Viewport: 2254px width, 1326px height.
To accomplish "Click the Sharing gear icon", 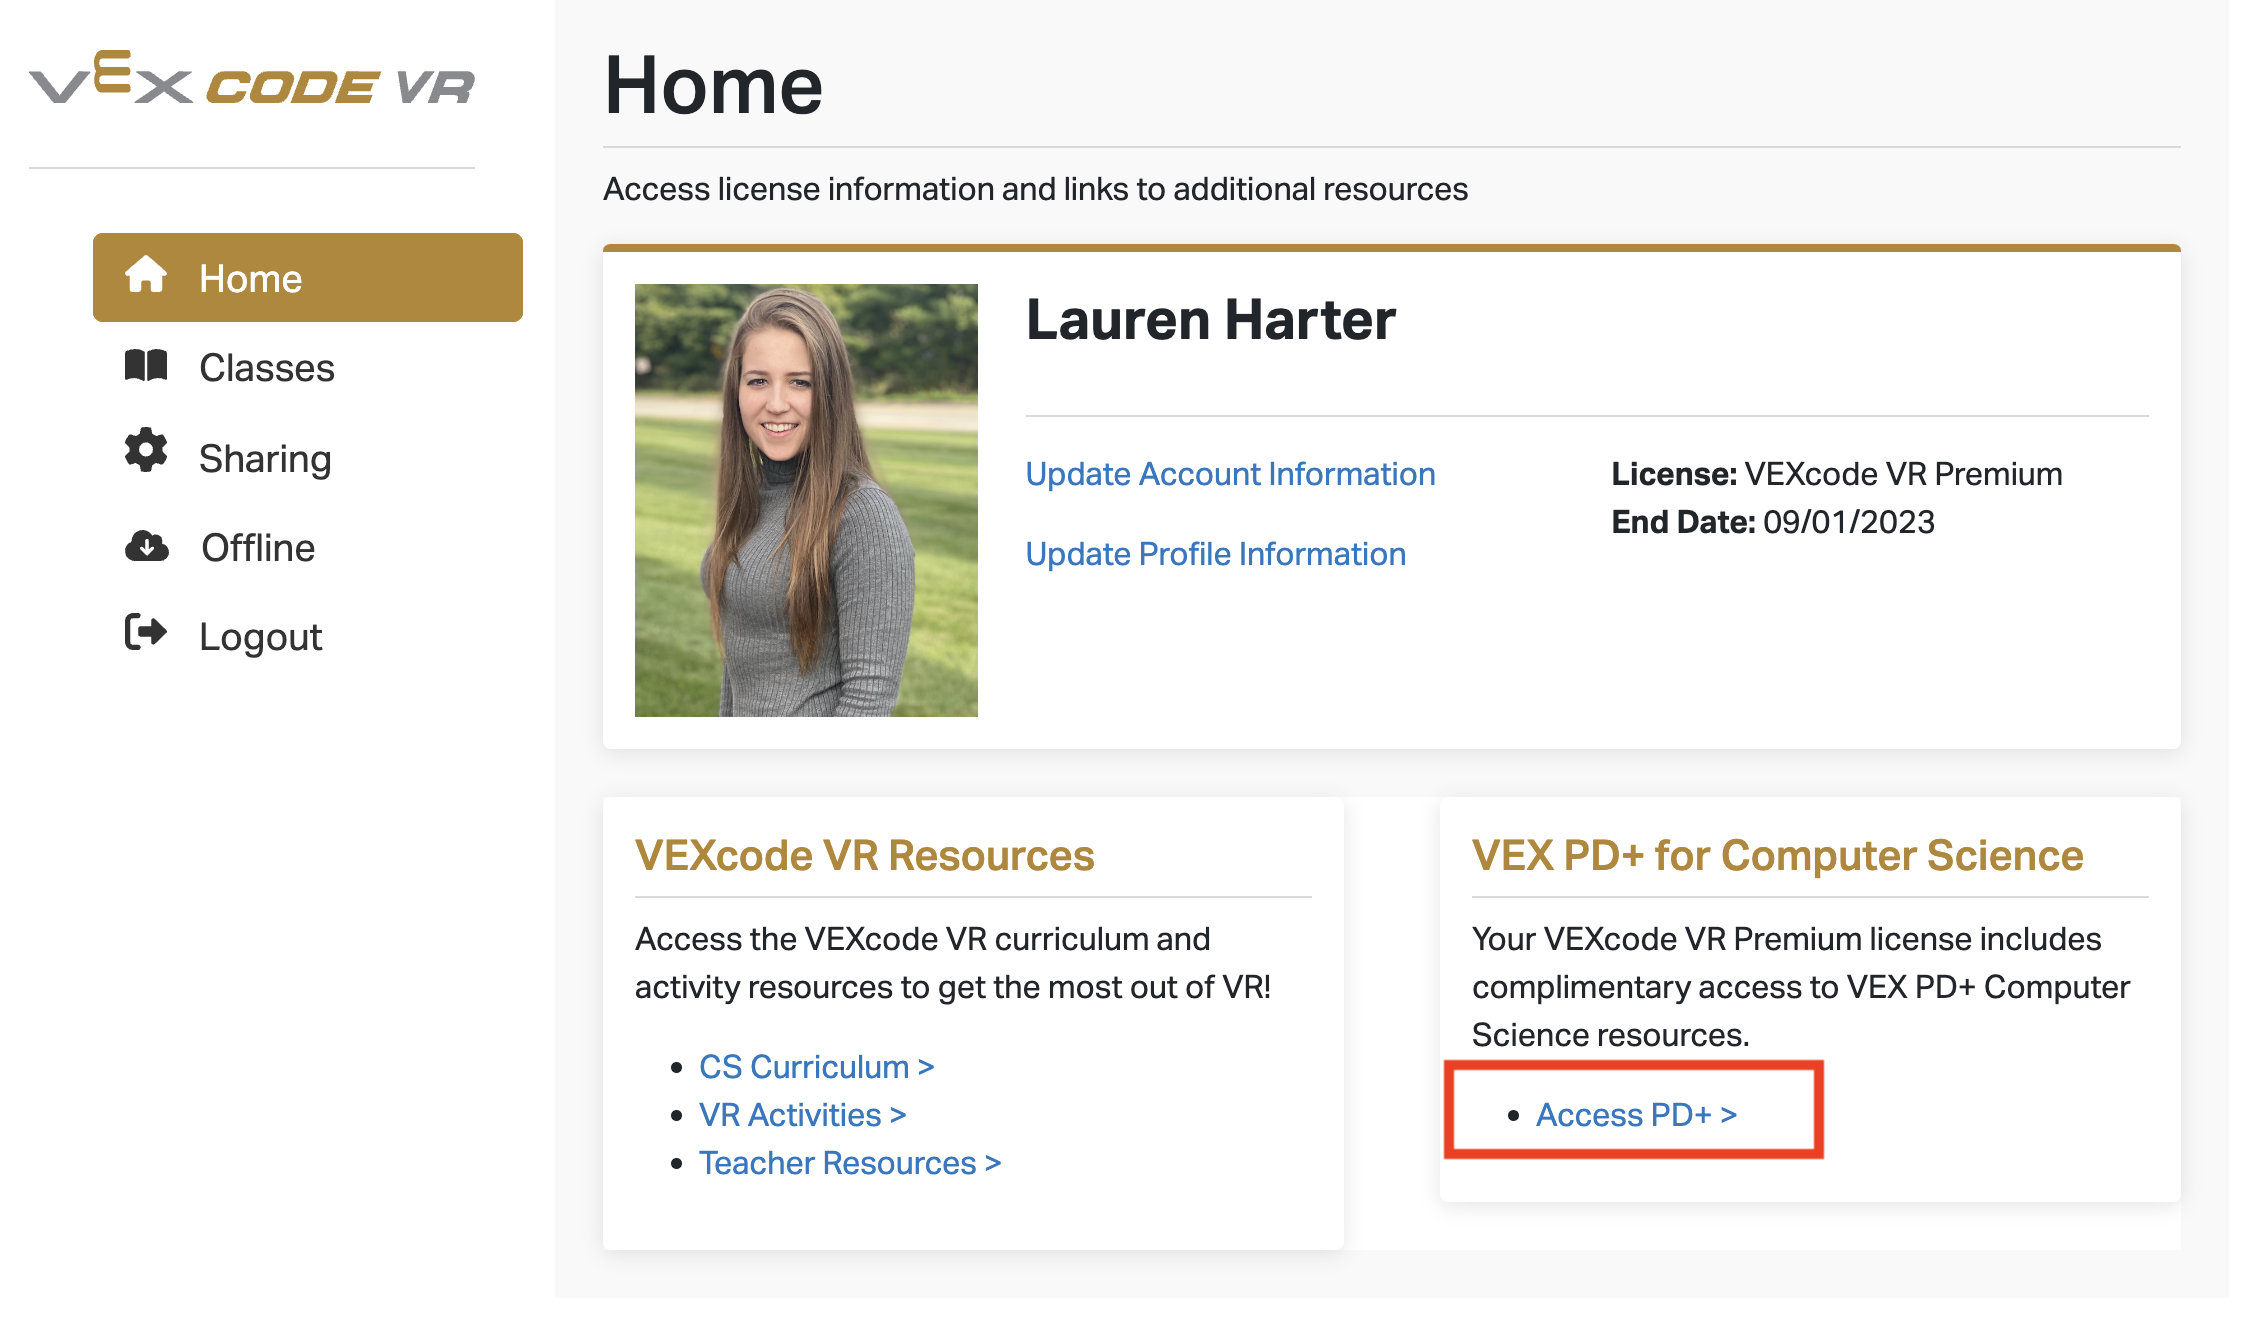I will pyautogui.click(x=146, y=450).
